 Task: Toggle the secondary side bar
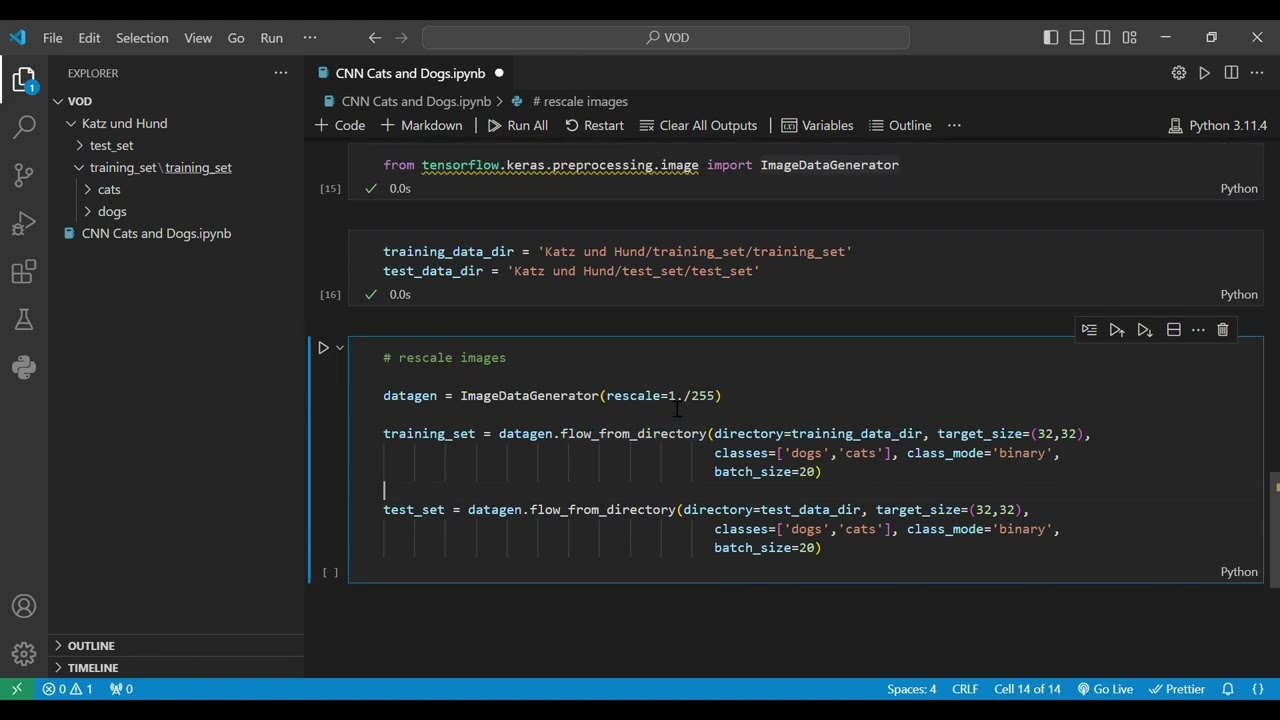click(x=1103, y=37)
